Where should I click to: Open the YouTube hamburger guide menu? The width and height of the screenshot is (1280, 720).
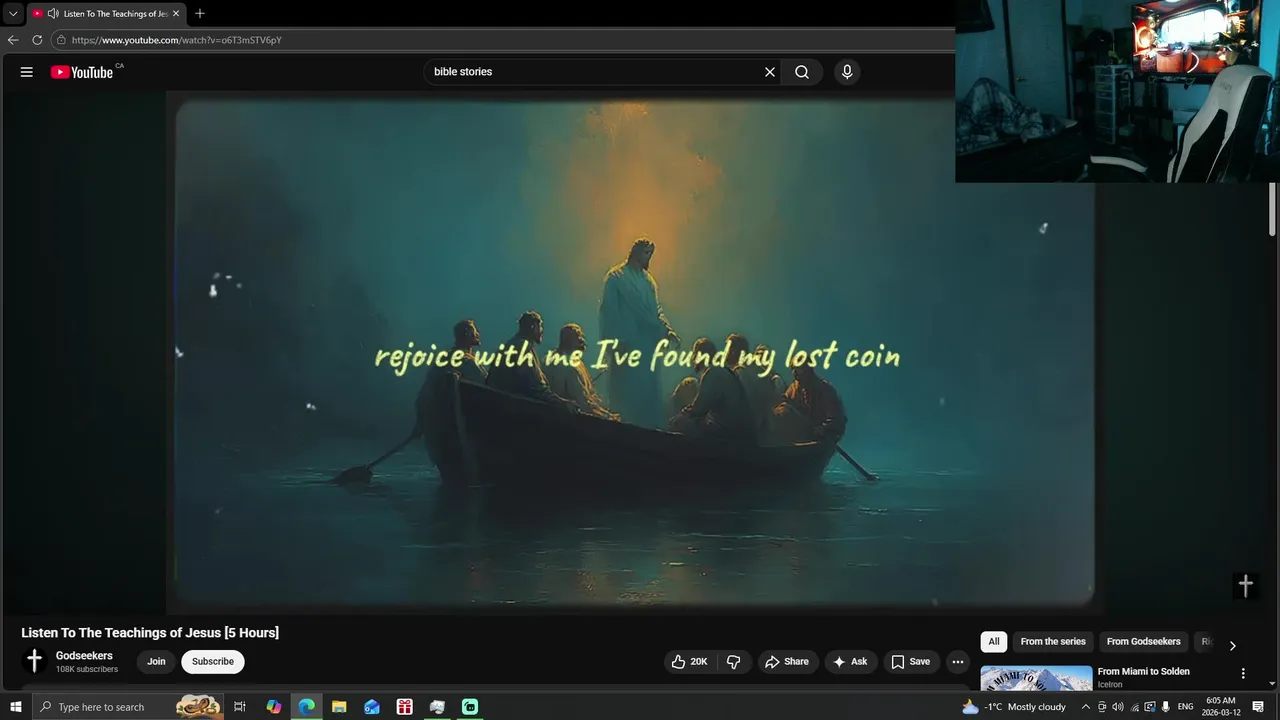coord(27,72)
